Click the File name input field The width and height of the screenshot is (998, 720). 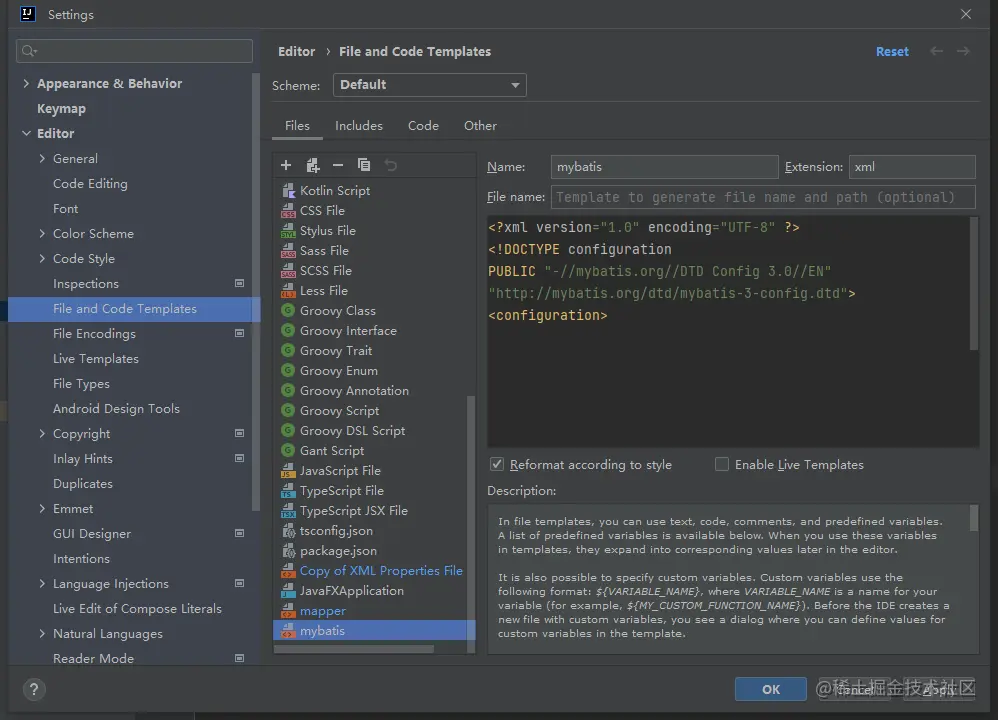pos(763,198)
